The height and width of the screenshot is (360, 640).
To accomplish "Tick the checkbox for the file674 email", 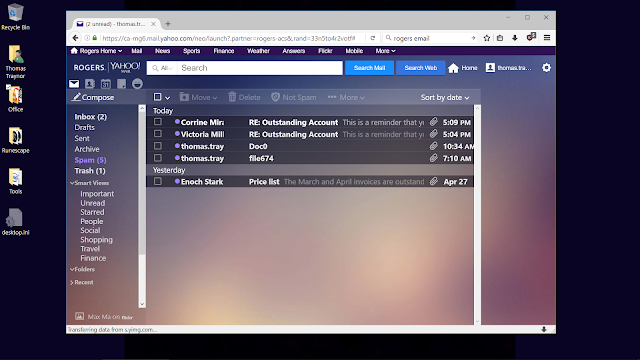I will point(158,158).
